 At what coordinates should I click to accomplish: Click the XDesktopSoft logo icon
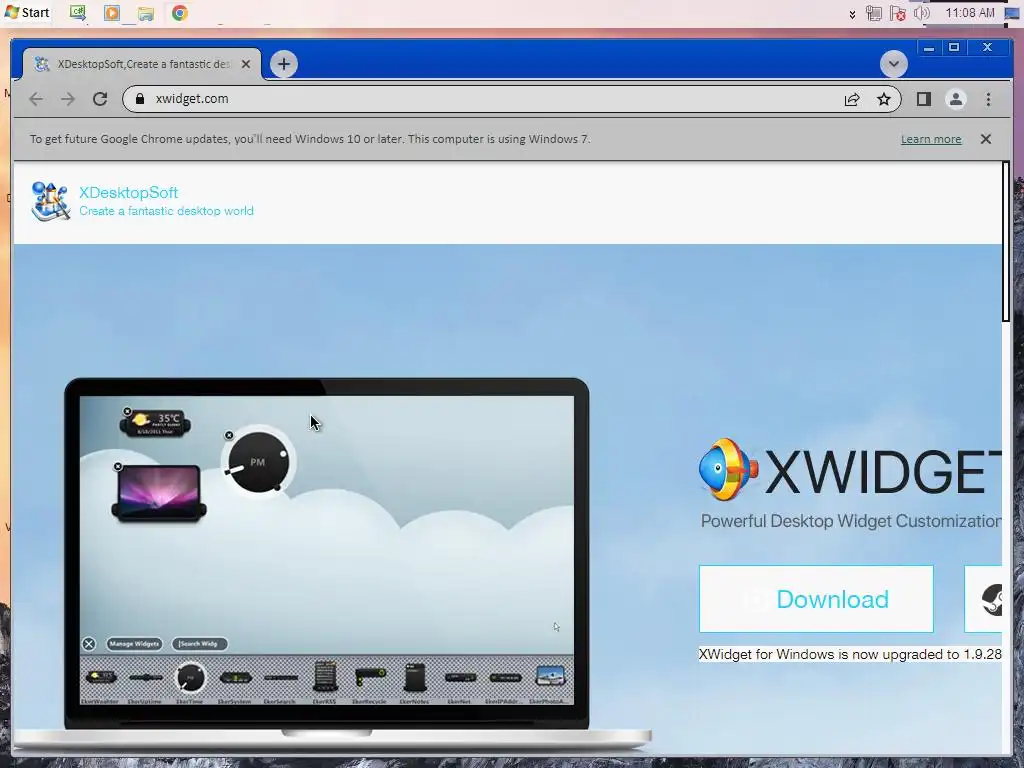coord(50,201)
